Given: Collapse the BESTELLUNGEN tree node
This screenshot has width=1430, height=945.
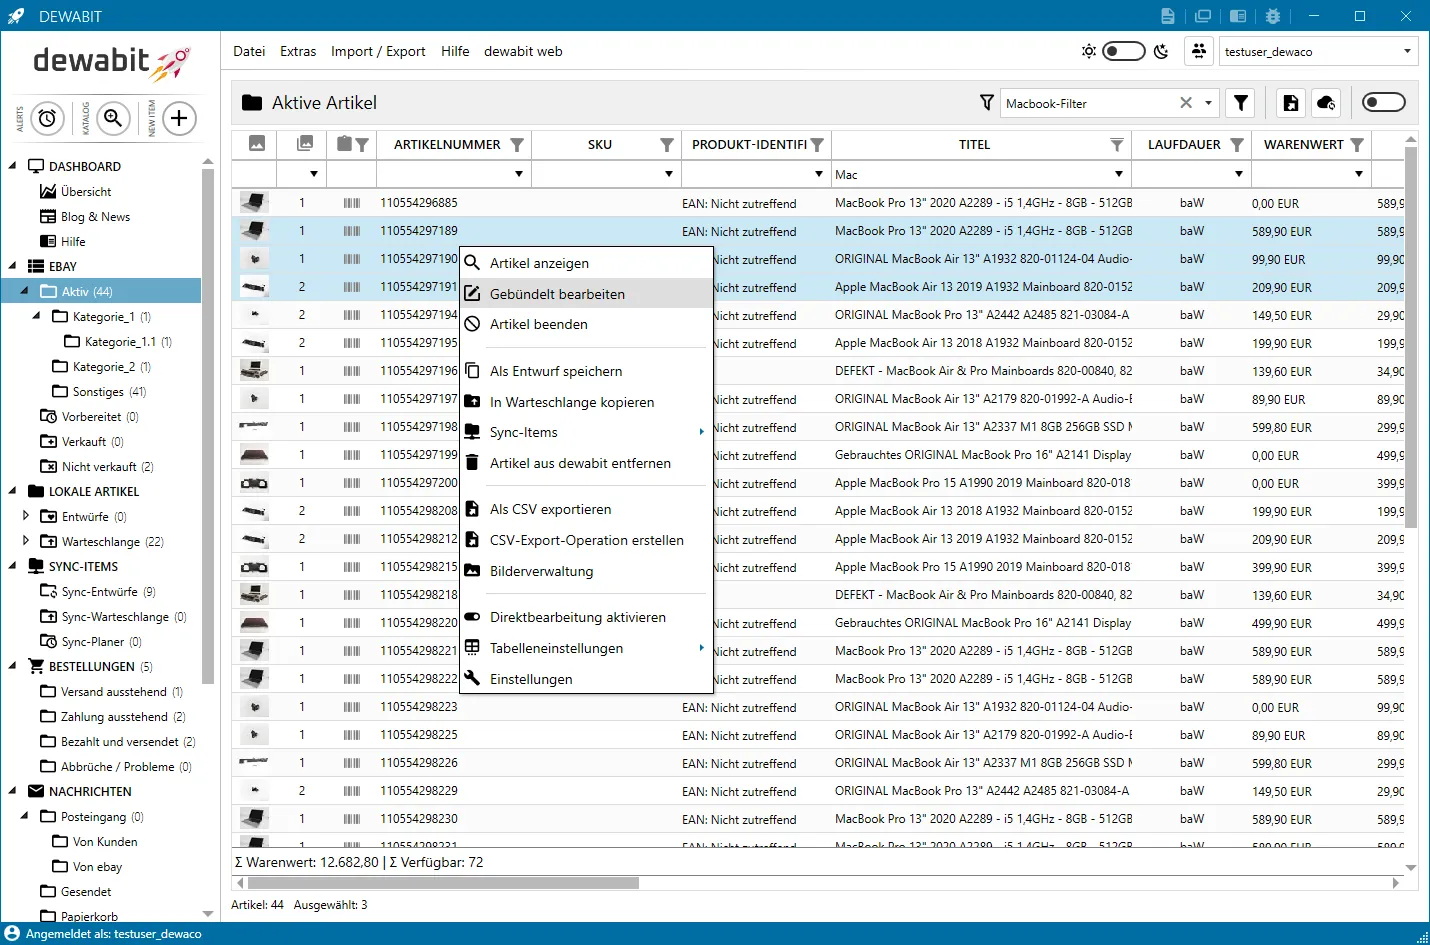Looking at the screenshot, I should pyautogui.click(x=13, y=666).
